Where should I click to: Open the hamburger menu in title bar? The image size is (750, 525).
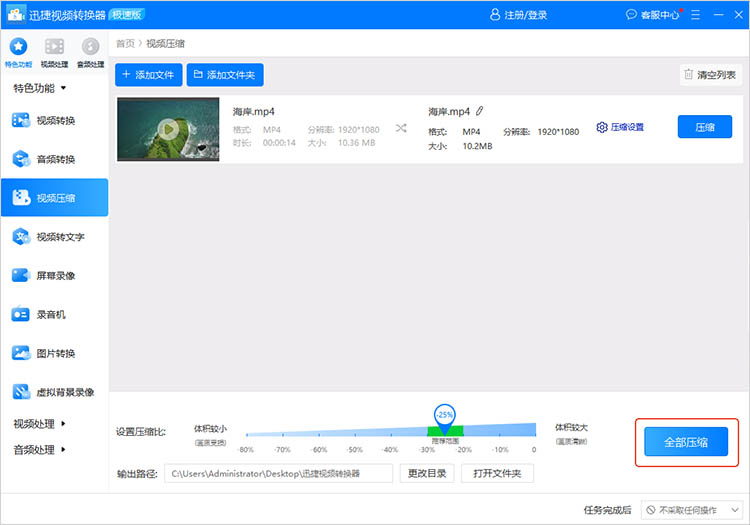pyautogui.click(x=695, y=15)
